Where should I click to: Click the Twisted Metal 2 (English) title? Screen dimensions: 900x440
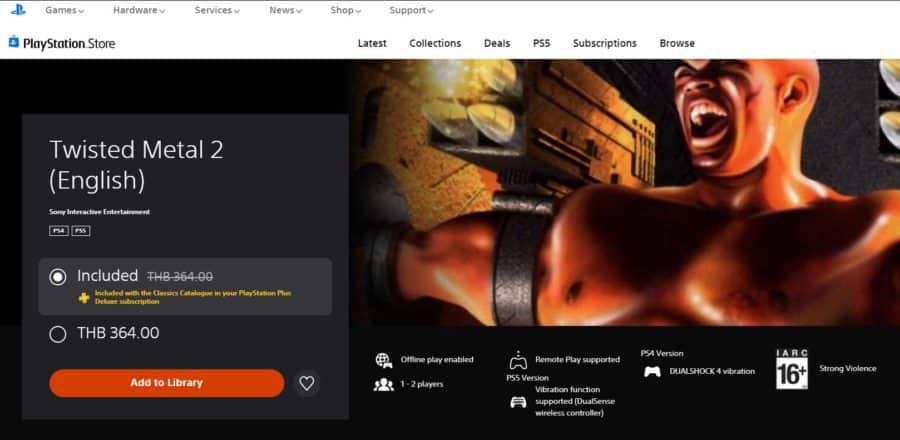point(136,165)
